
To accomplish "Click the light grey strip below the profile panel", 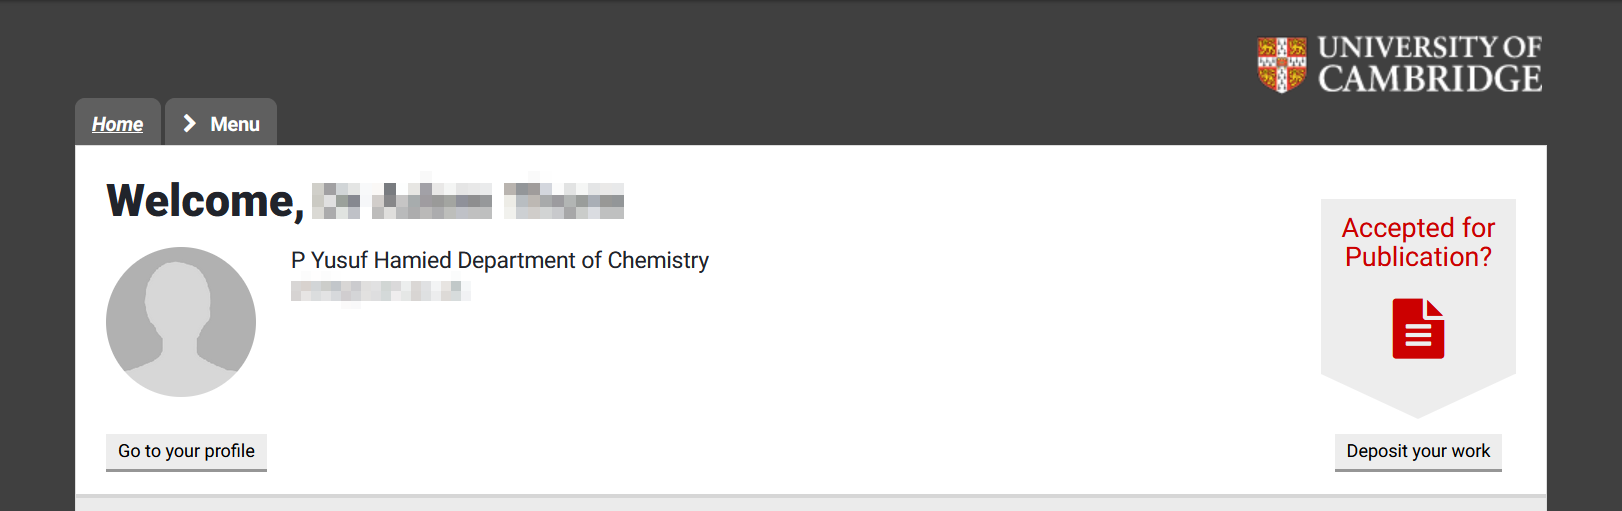I will [811, 503].
